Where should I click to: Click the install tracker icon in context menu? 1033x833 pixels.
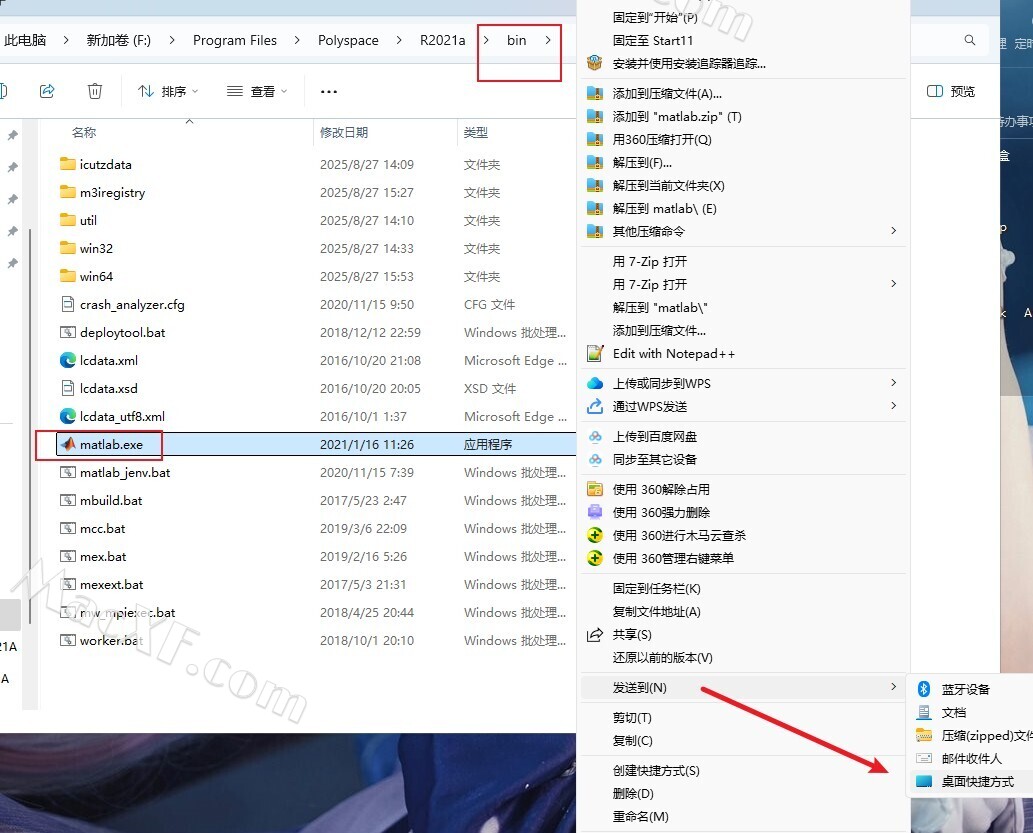click(595, 63)
